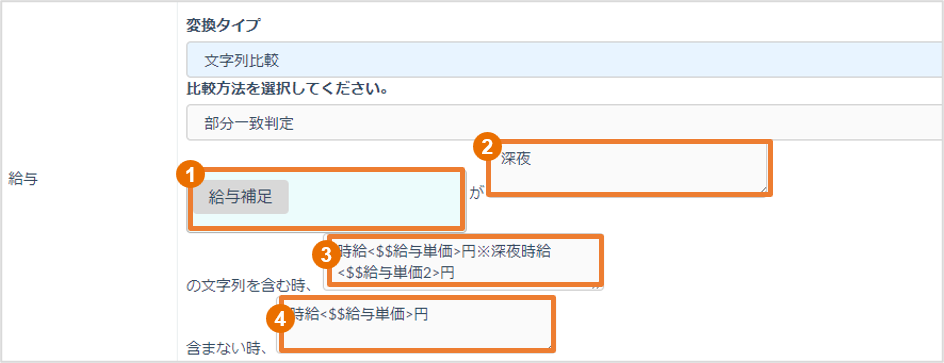Screen dimensions: 944x363
Task: Click empty space beside the 給与補足 chip
Action: 373,199
